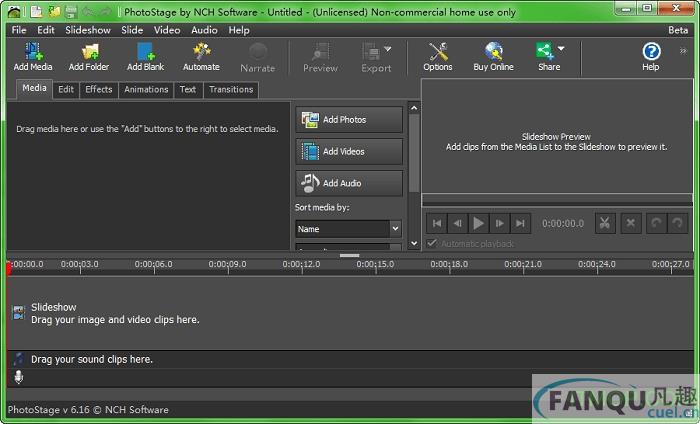Jump to start of slideshow preview

(x=437, y=223)
